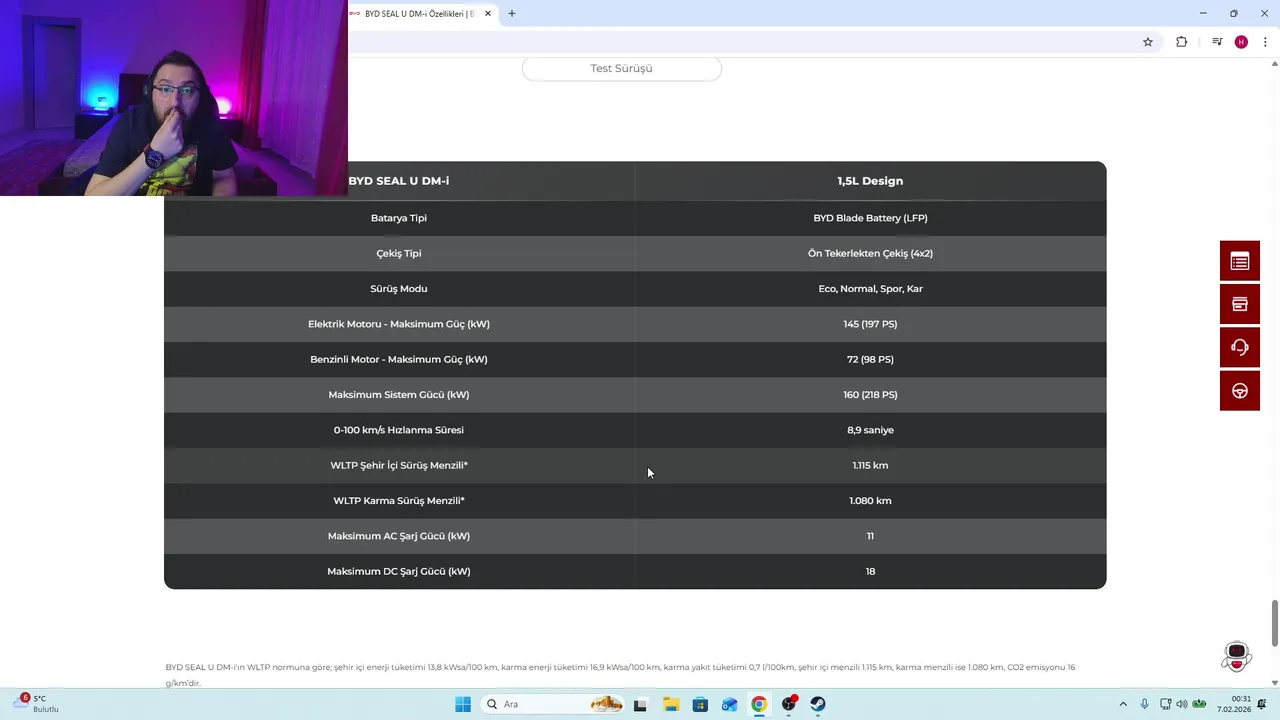Click the DC charging value 18
The image size is (1280, 720).
click(x=870, y=572)
